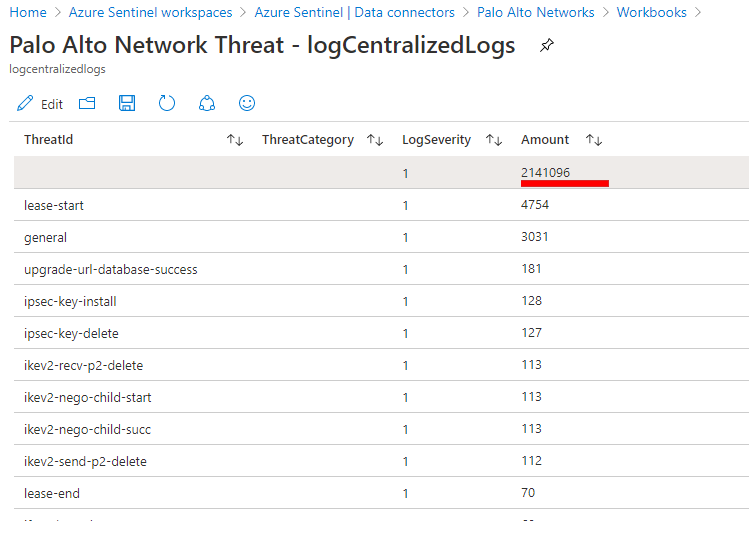Image resolution: width=749 pixels, height=559 pixels.
Task: Select the upgrade-url-database-success row
Action: [x=381, y=269]
